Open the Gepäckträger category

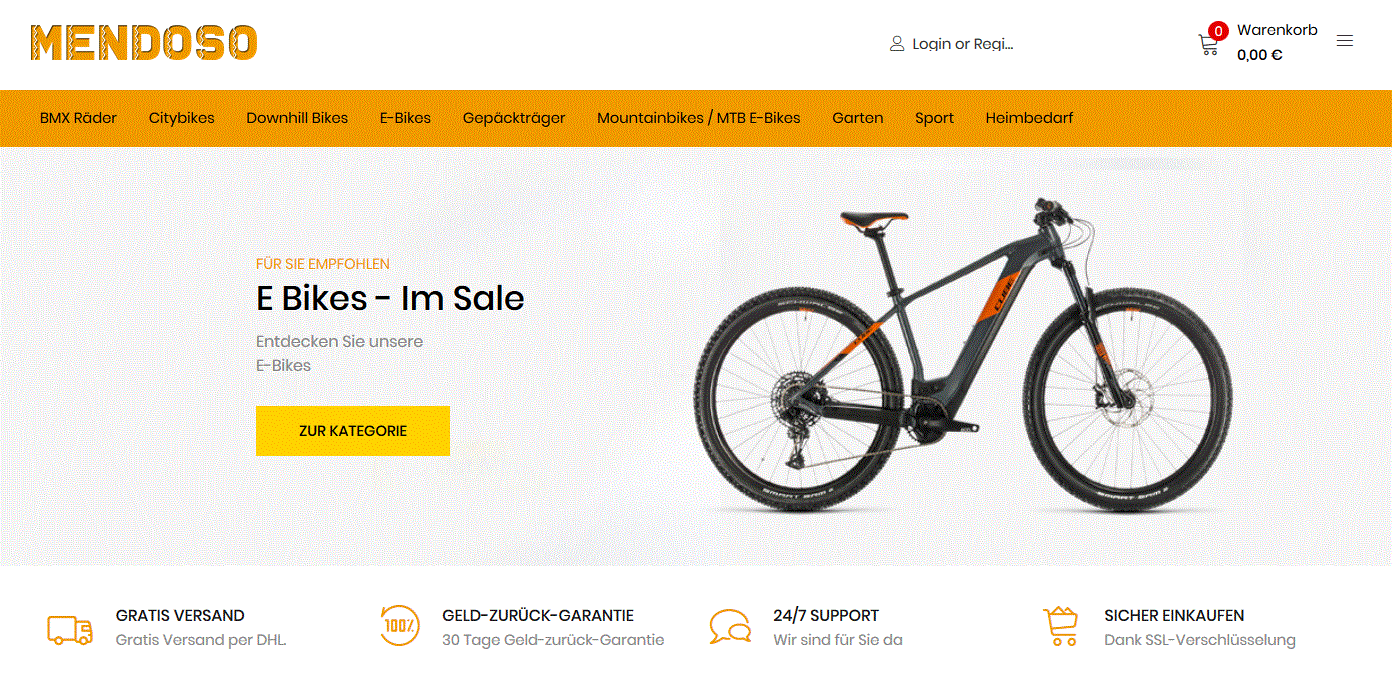pos(514,118)
